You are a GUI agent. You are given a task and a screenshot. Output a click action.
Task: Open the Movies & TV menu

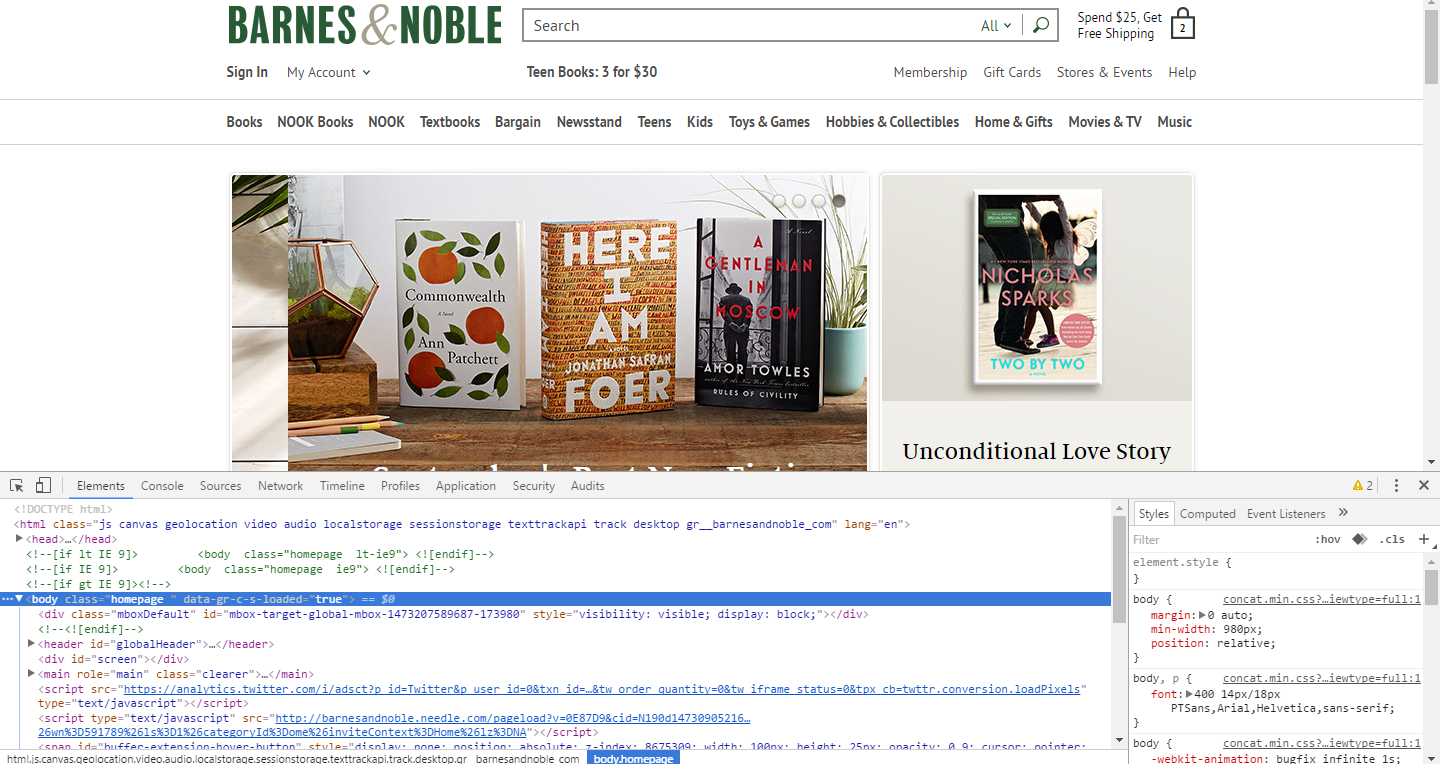pyautogui.click(x=1104, y=122)
